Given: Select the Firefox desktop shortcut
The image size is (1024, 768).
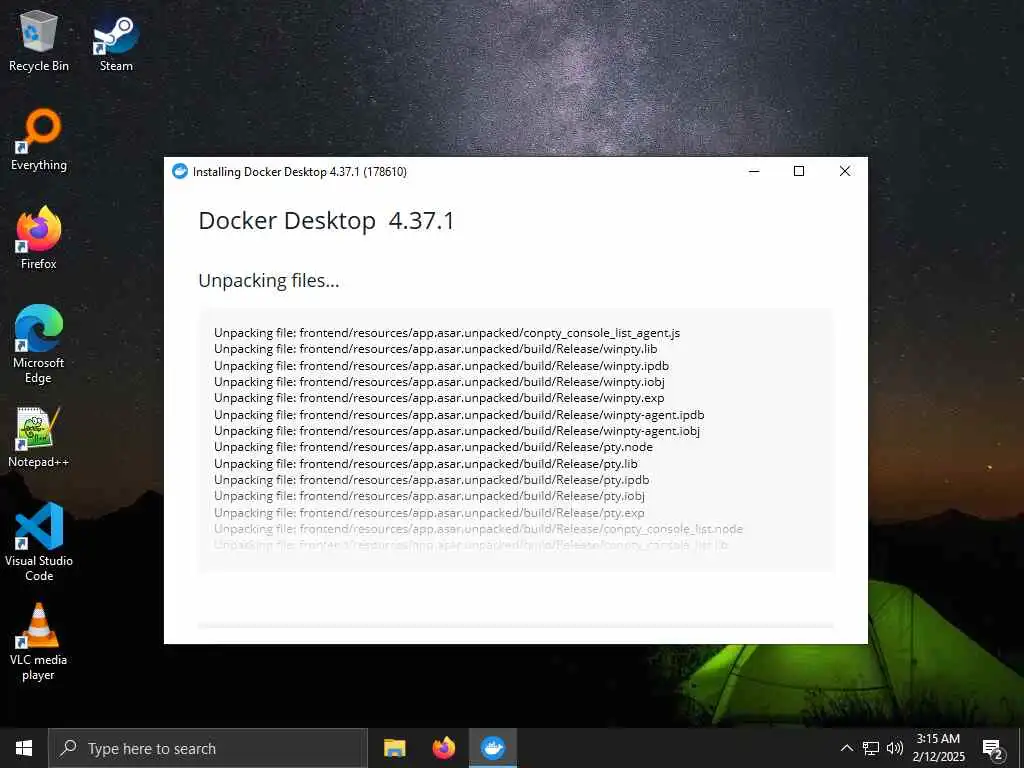Looking at the screenshot, I should pos(39,238).
